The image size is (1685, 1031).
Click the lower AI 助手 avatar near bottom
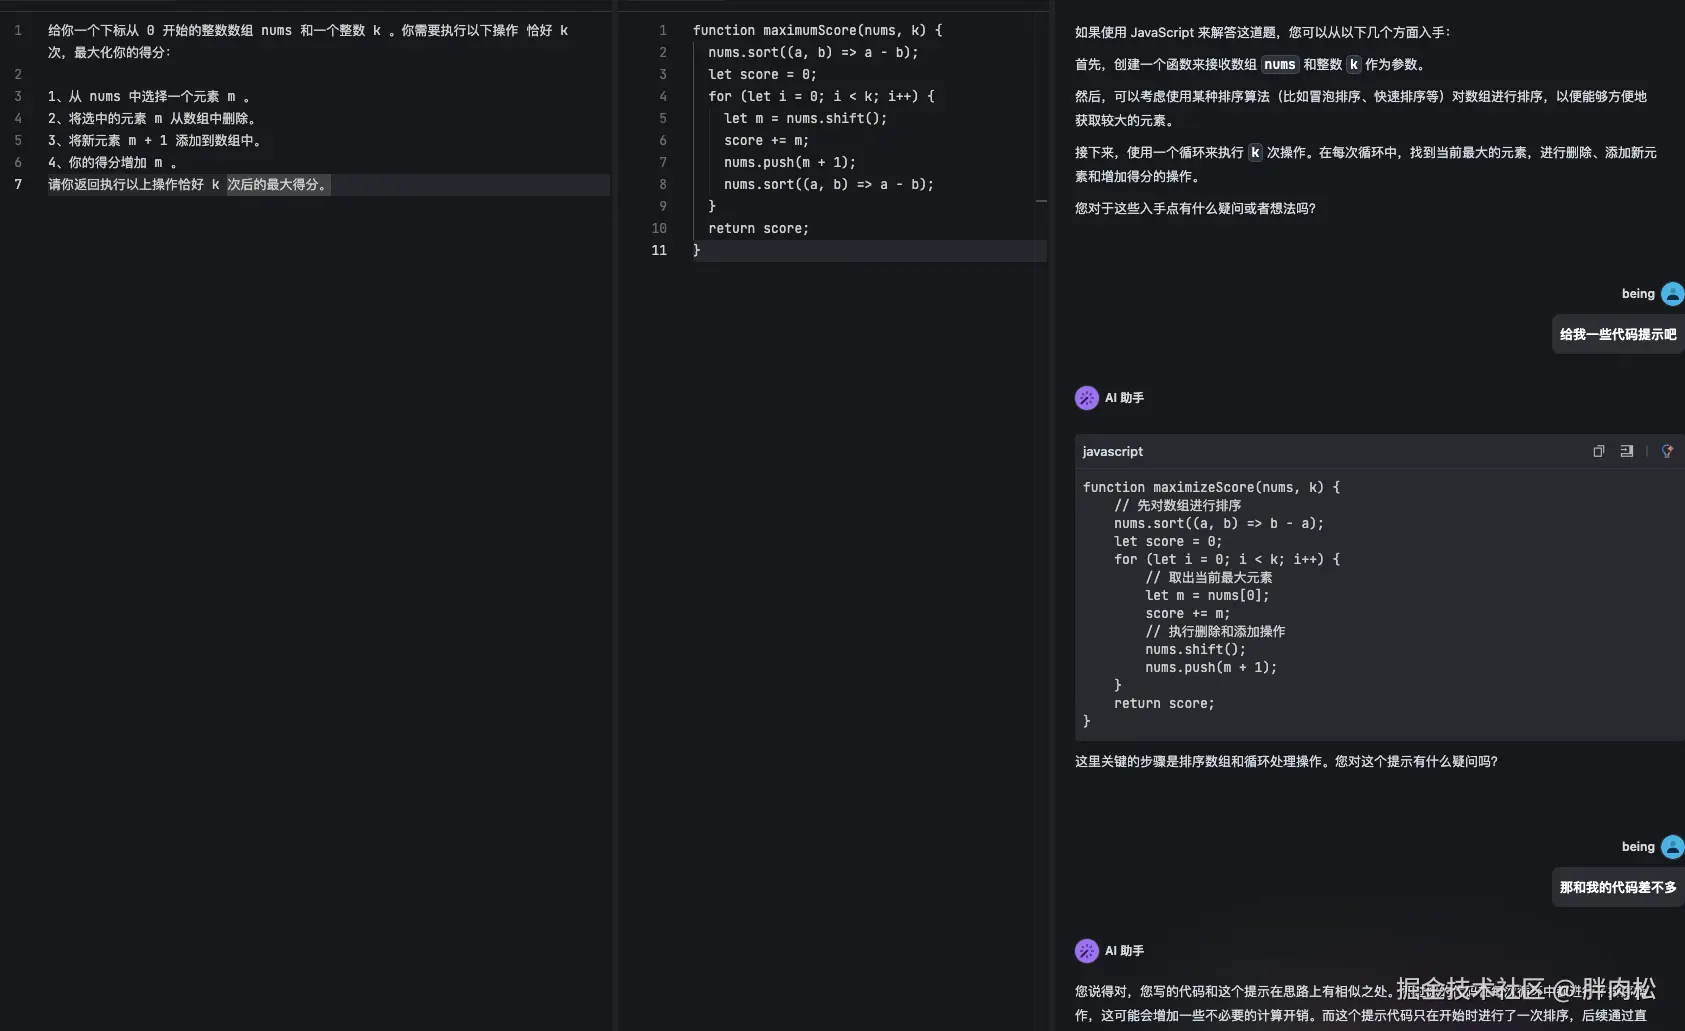1088,950
